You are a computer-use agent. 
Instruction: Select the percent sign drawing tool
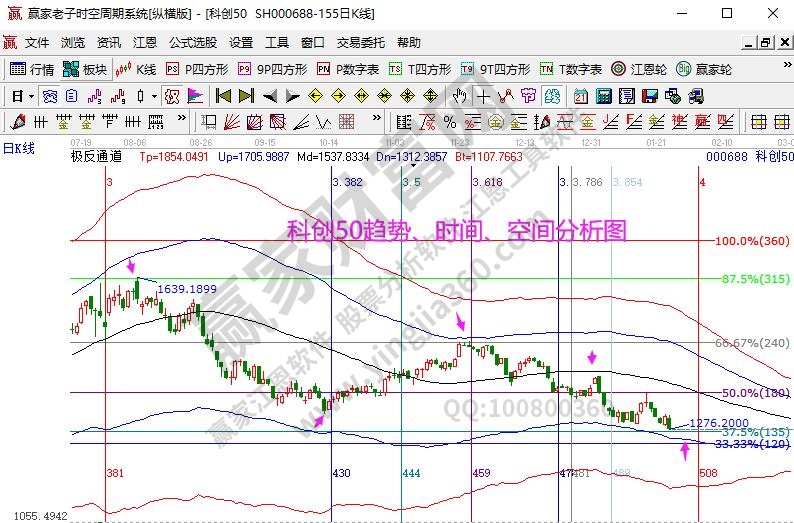[x=450, y=123]
